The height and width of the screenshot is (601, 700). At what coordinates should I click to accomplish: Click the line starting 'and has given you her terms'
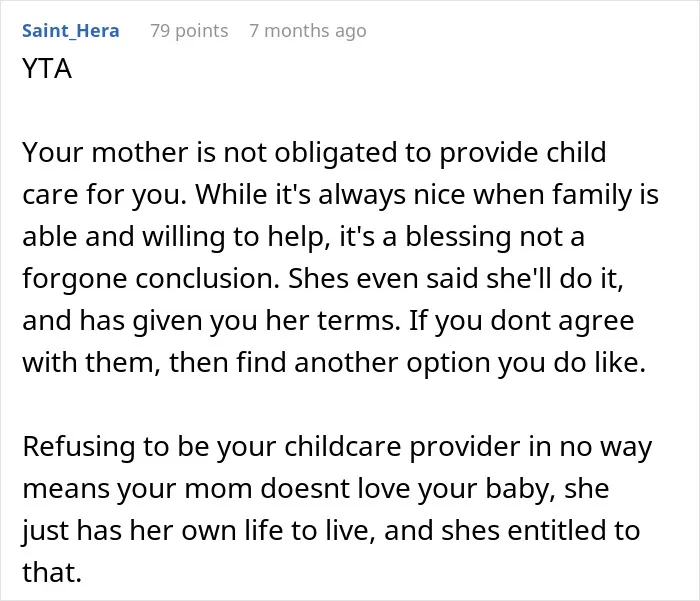tap(328, 321)
